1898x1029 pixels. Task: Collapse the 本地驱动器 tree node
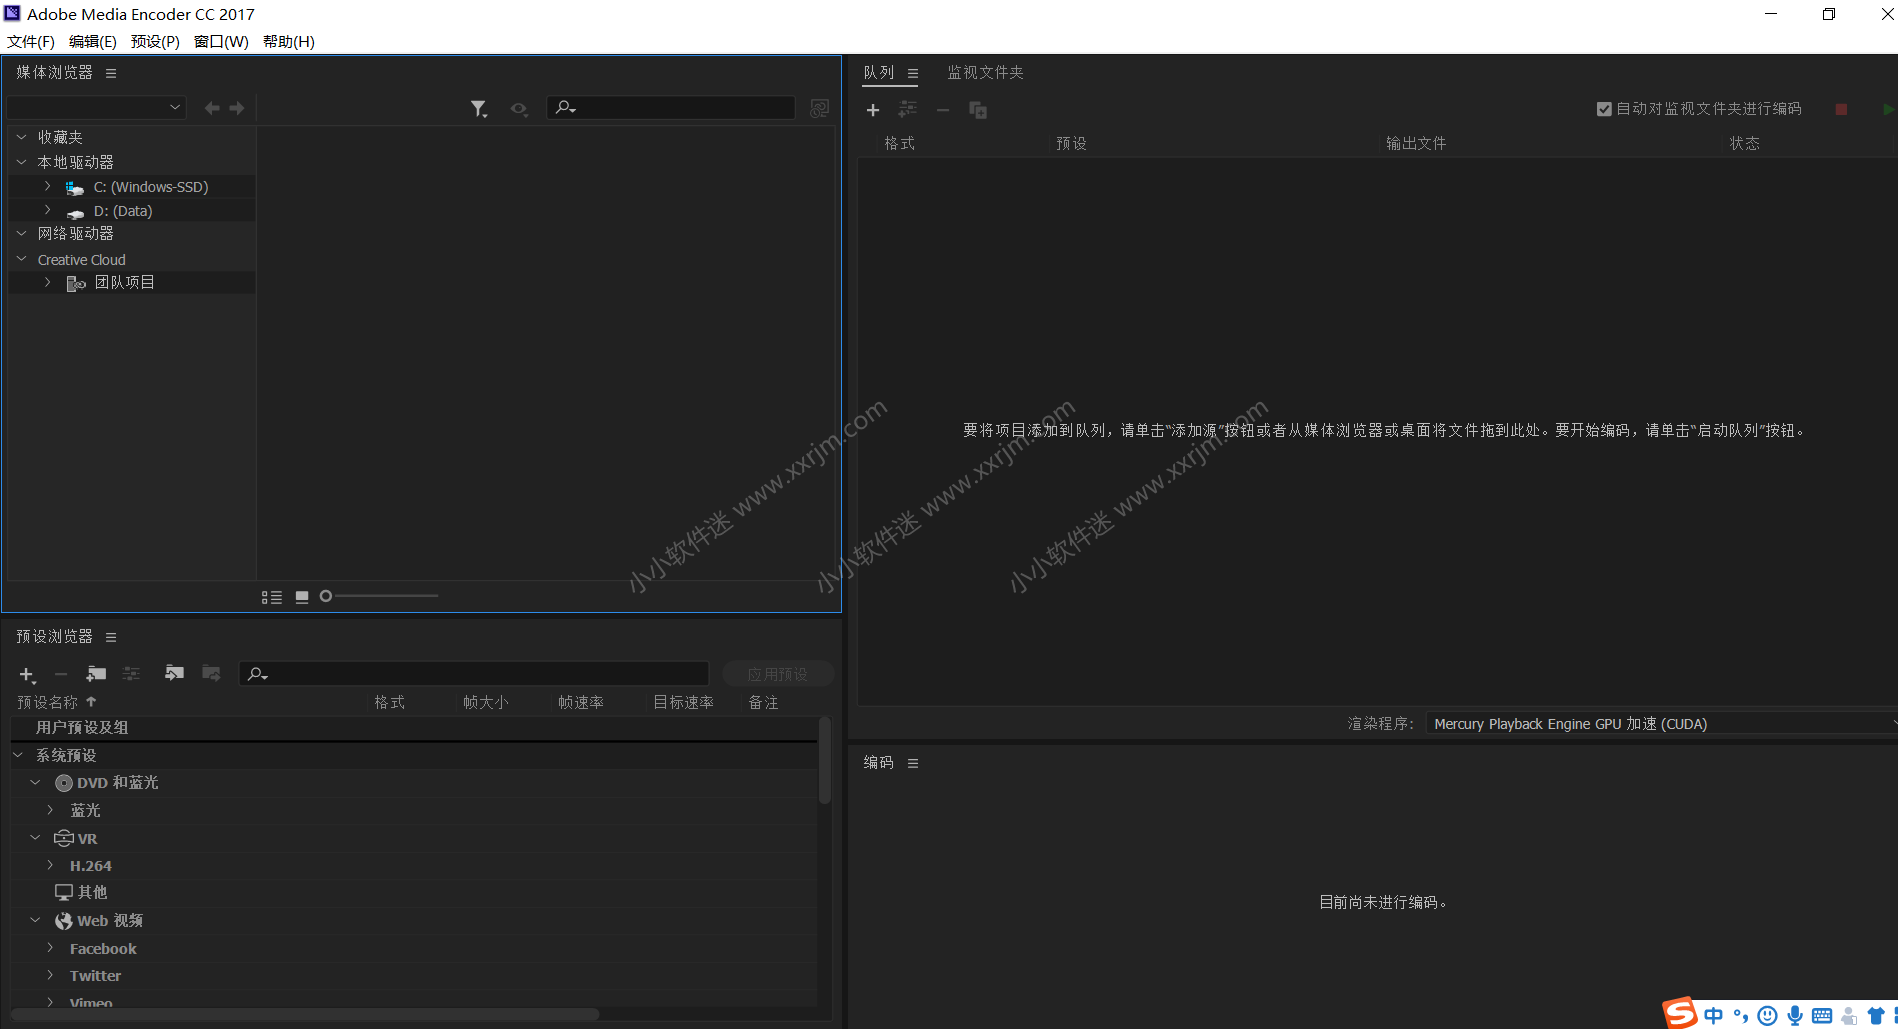21,162
